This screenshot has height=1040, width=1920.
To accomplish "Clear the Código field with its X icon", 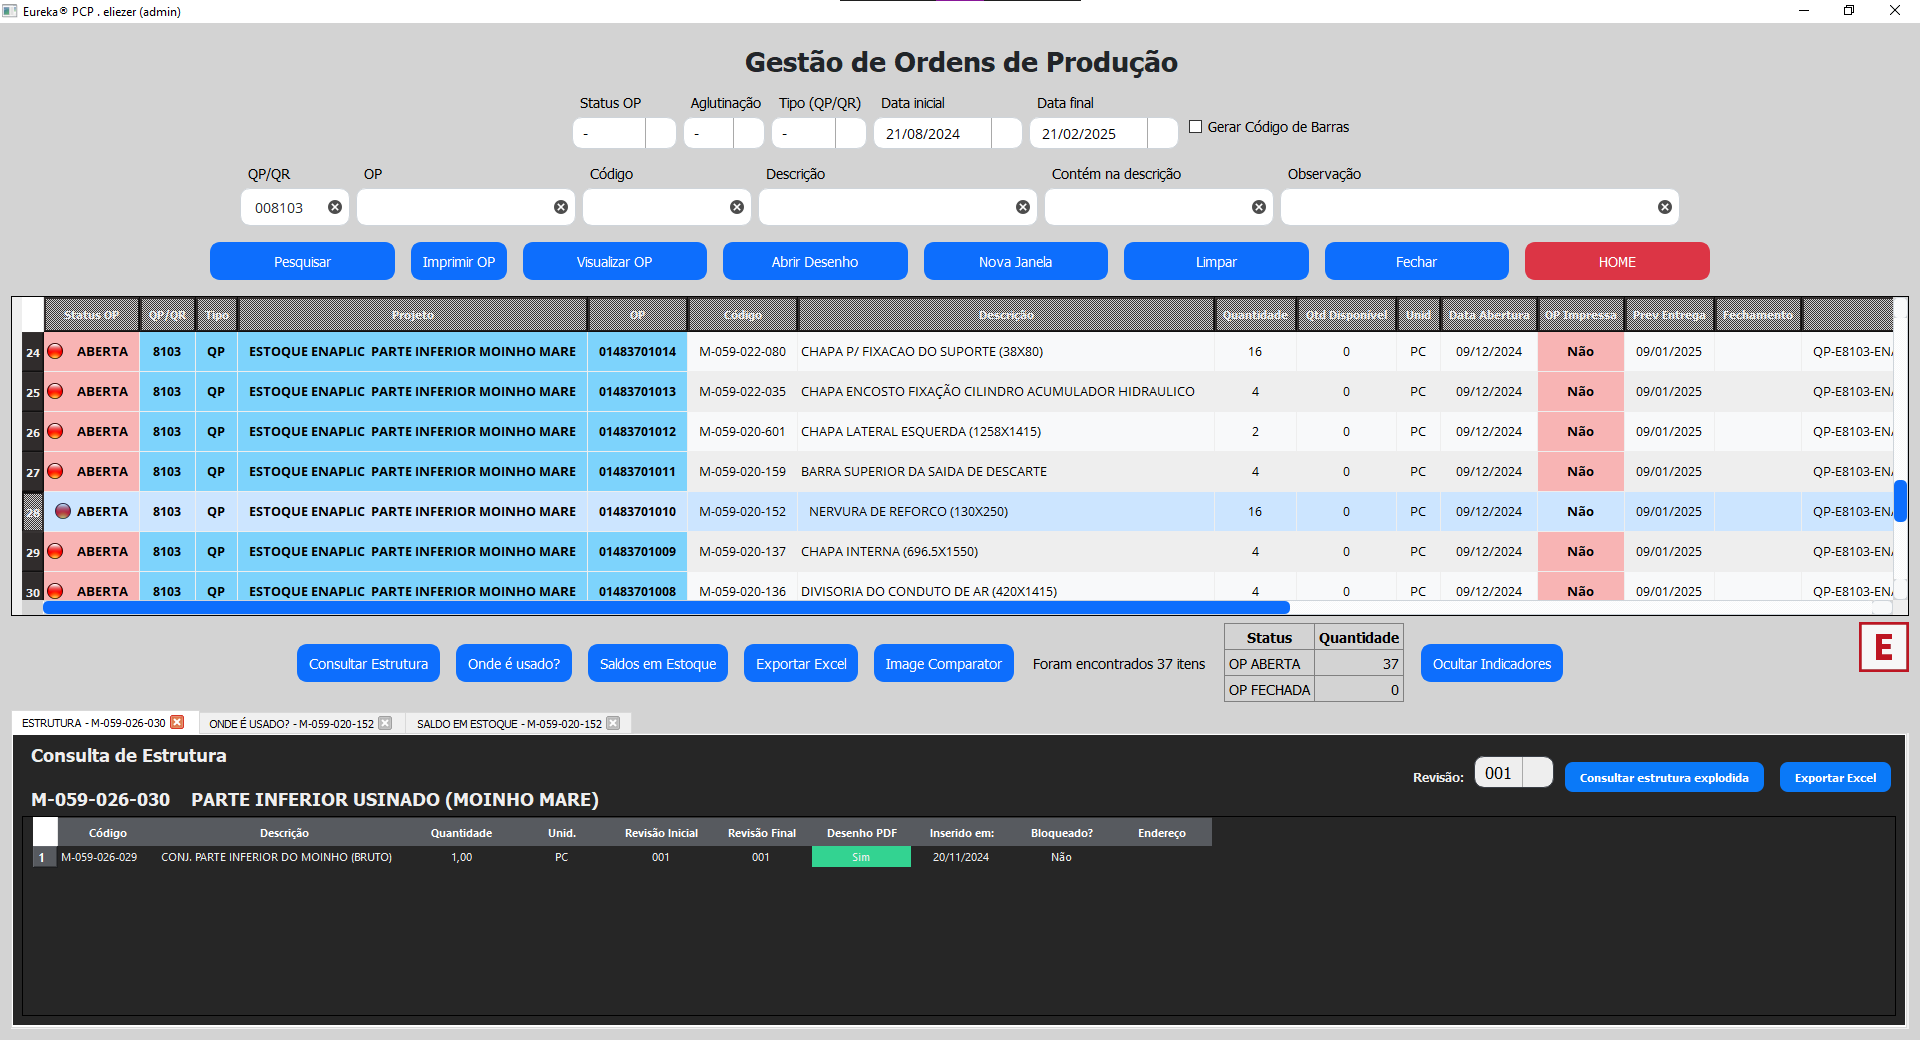I will (737, 207).
